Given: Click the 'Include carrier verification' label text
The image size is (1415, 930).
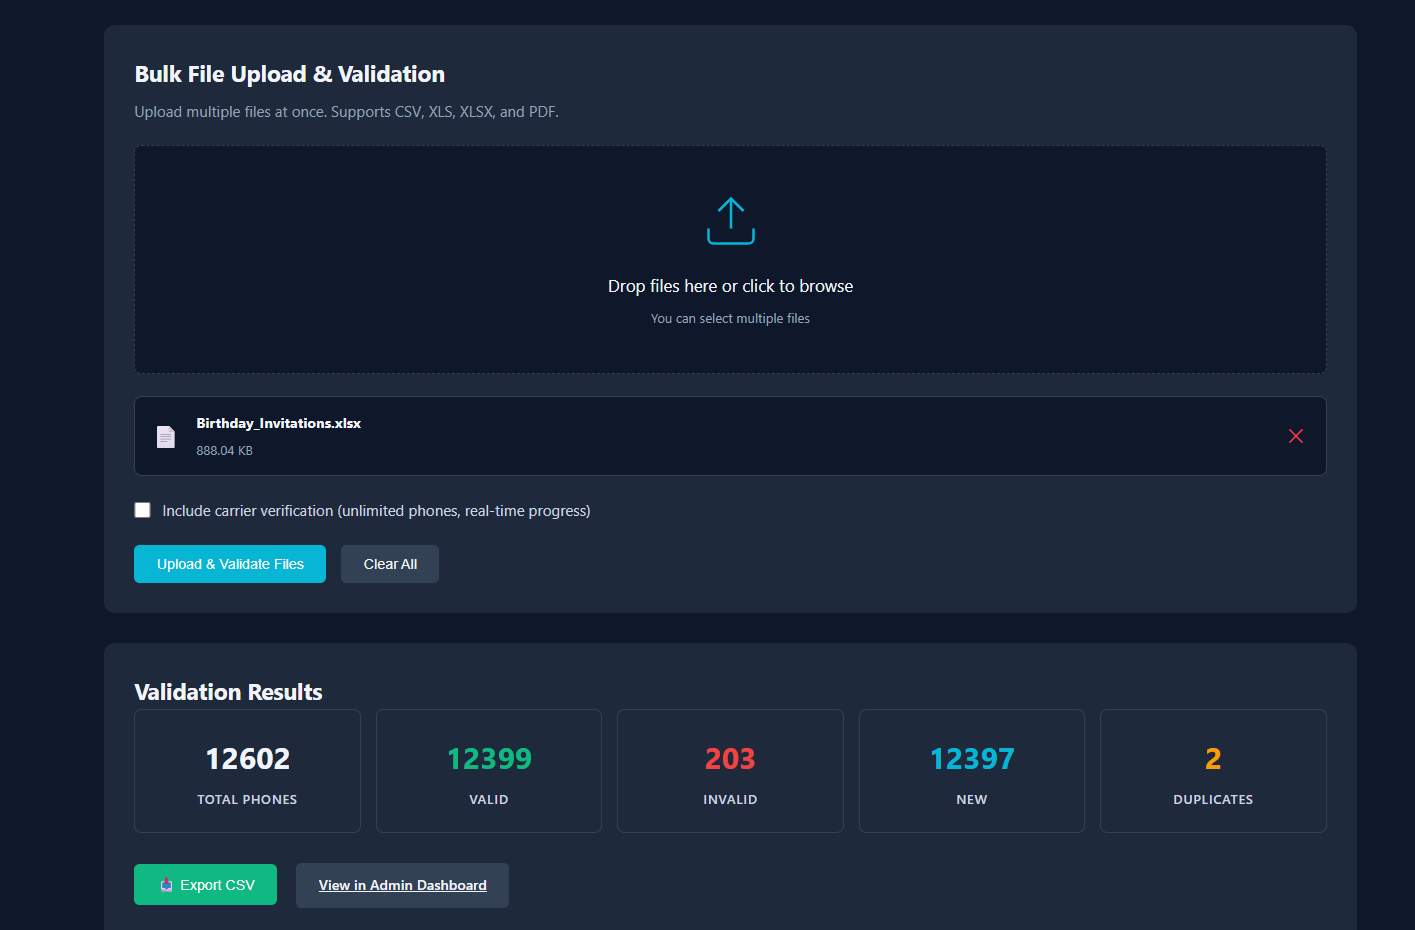Looking at the screenshot, I should coord(376,511).
